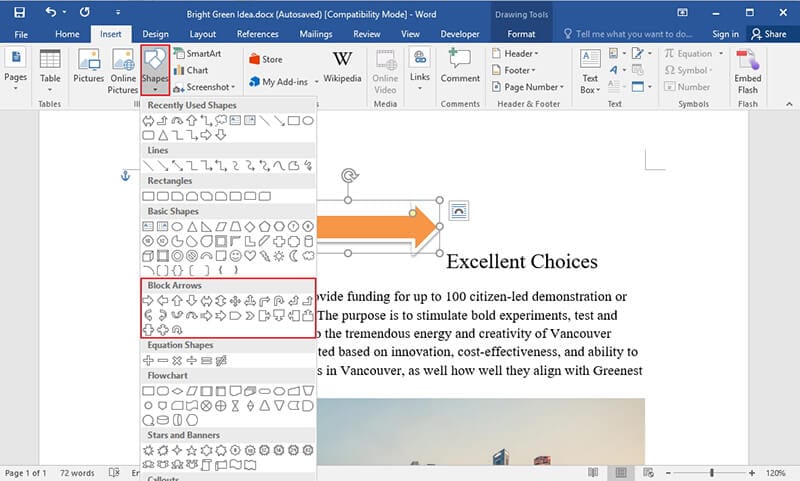Choose the first right arrow under Block Arrows
Viewport: 800px width, 481px height.
(x=149, y=301)
